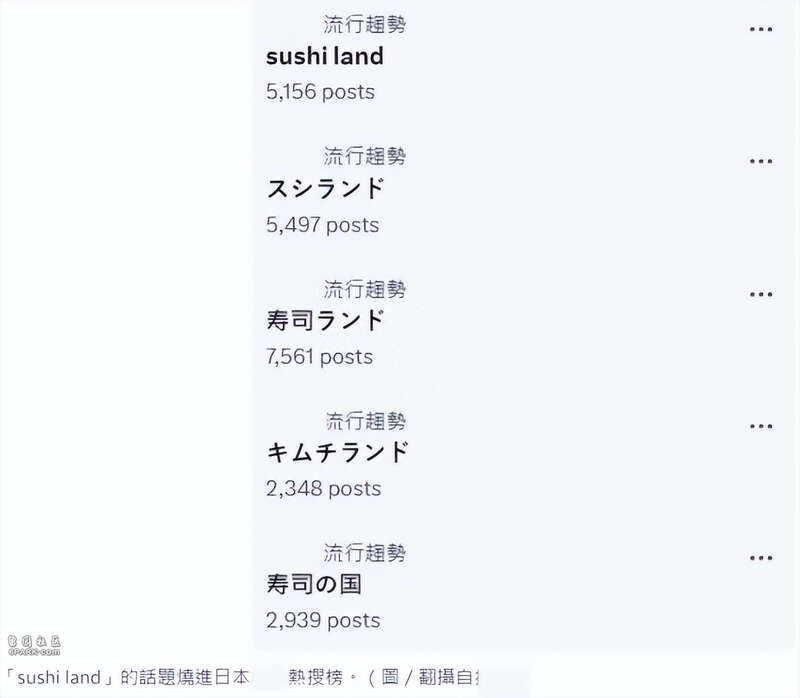Click 流行趨勢 label above 寿司の国
This screenshot has height=698, width=800.
pyautogui.click(x=365, y=553)
